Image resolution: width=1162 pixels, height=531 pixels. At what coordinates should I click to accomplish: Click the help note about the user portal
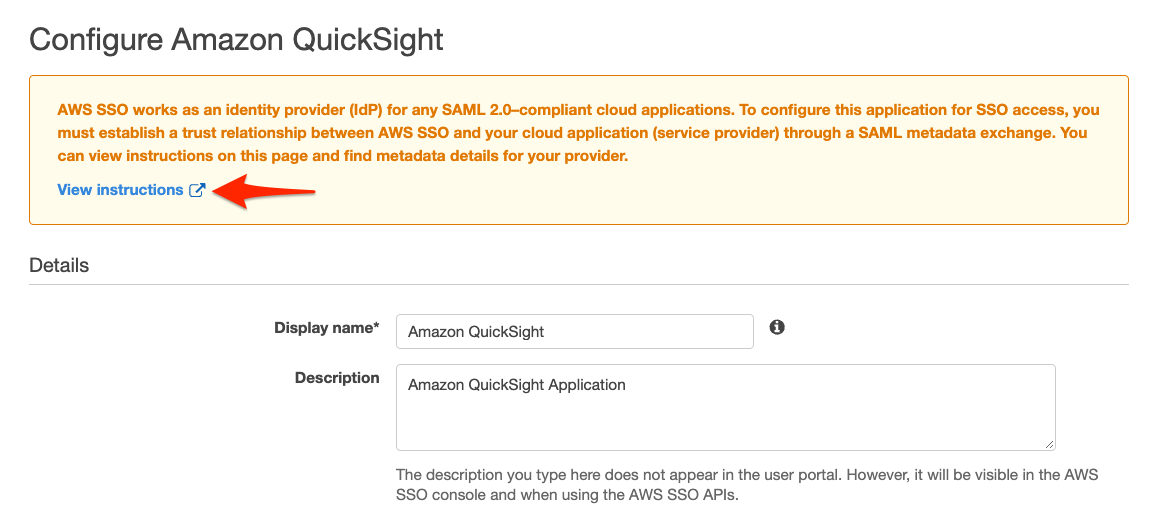(x=746, y=475)
